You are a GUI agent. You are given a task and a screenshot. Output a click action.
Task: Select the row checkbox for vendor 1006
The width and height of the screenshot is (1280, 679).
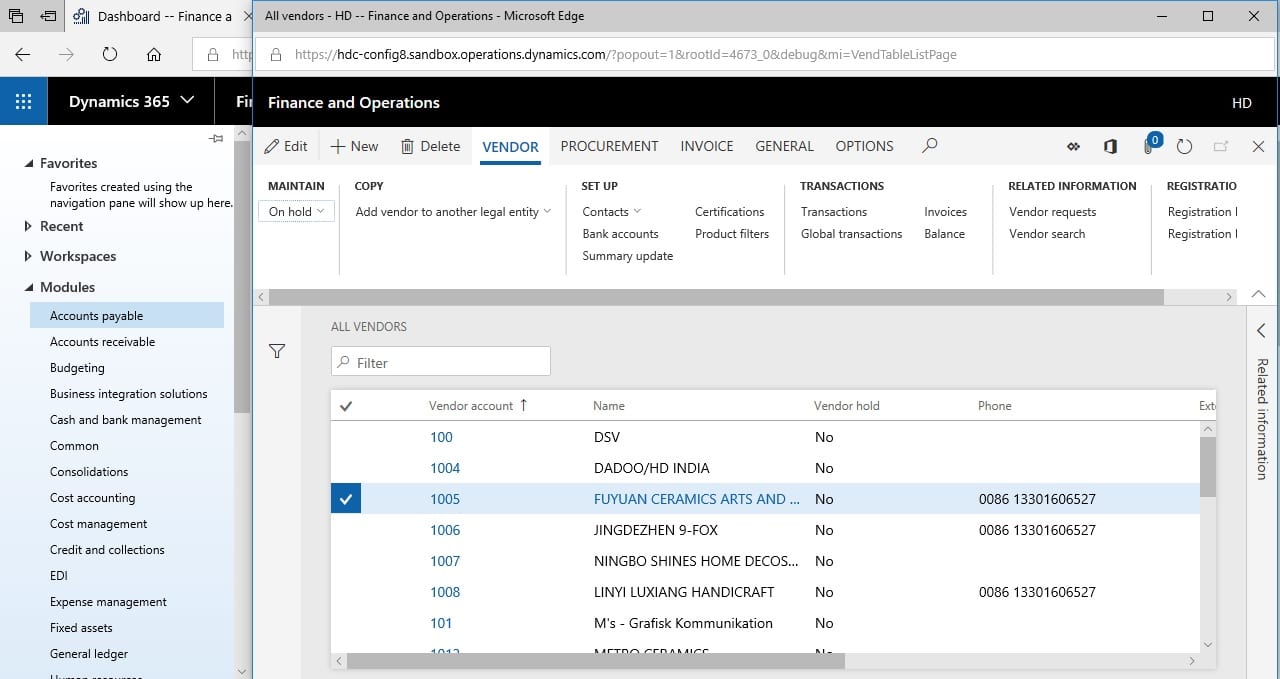pos(346,530)
